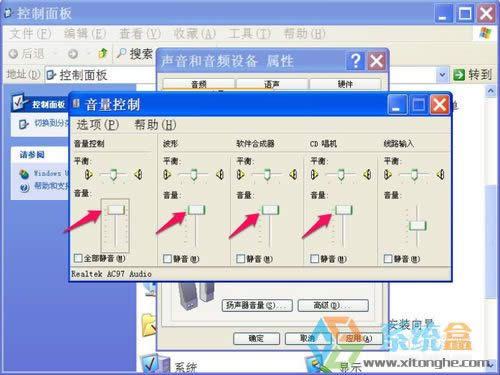Open 编辑 menu in Control Panel window

85,34
